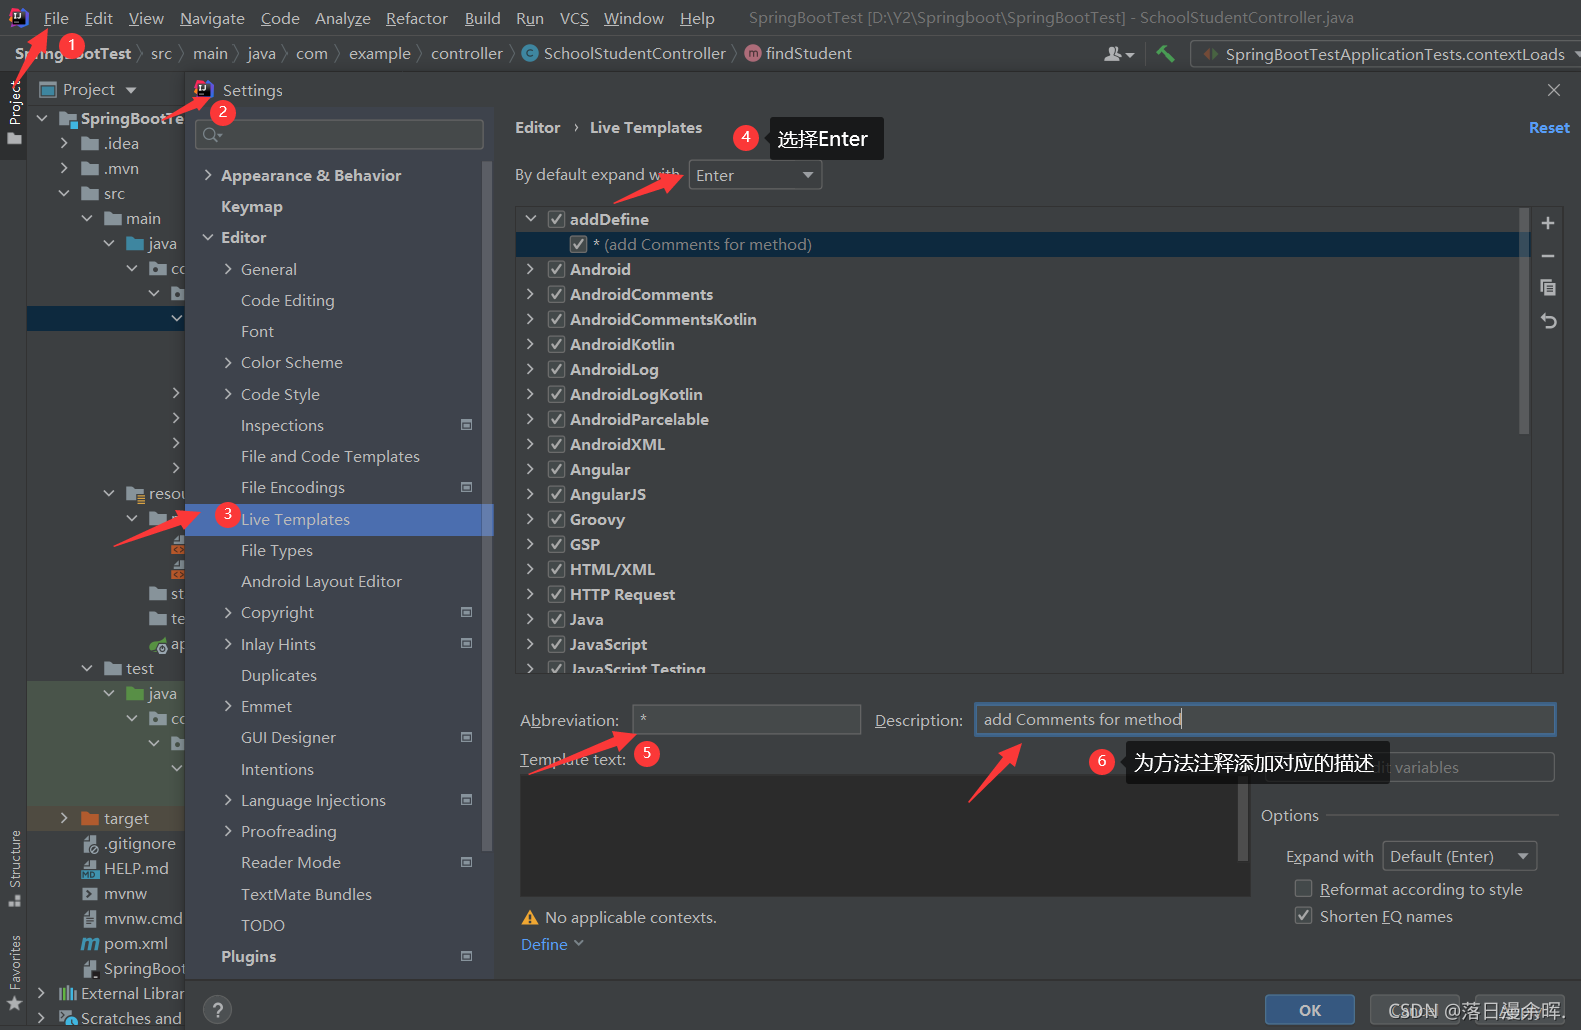Image resolution: width=1581 pixels, height=1030 pixels.
Task: Click the Settings help question mark button
Action: coord(217,1010)
